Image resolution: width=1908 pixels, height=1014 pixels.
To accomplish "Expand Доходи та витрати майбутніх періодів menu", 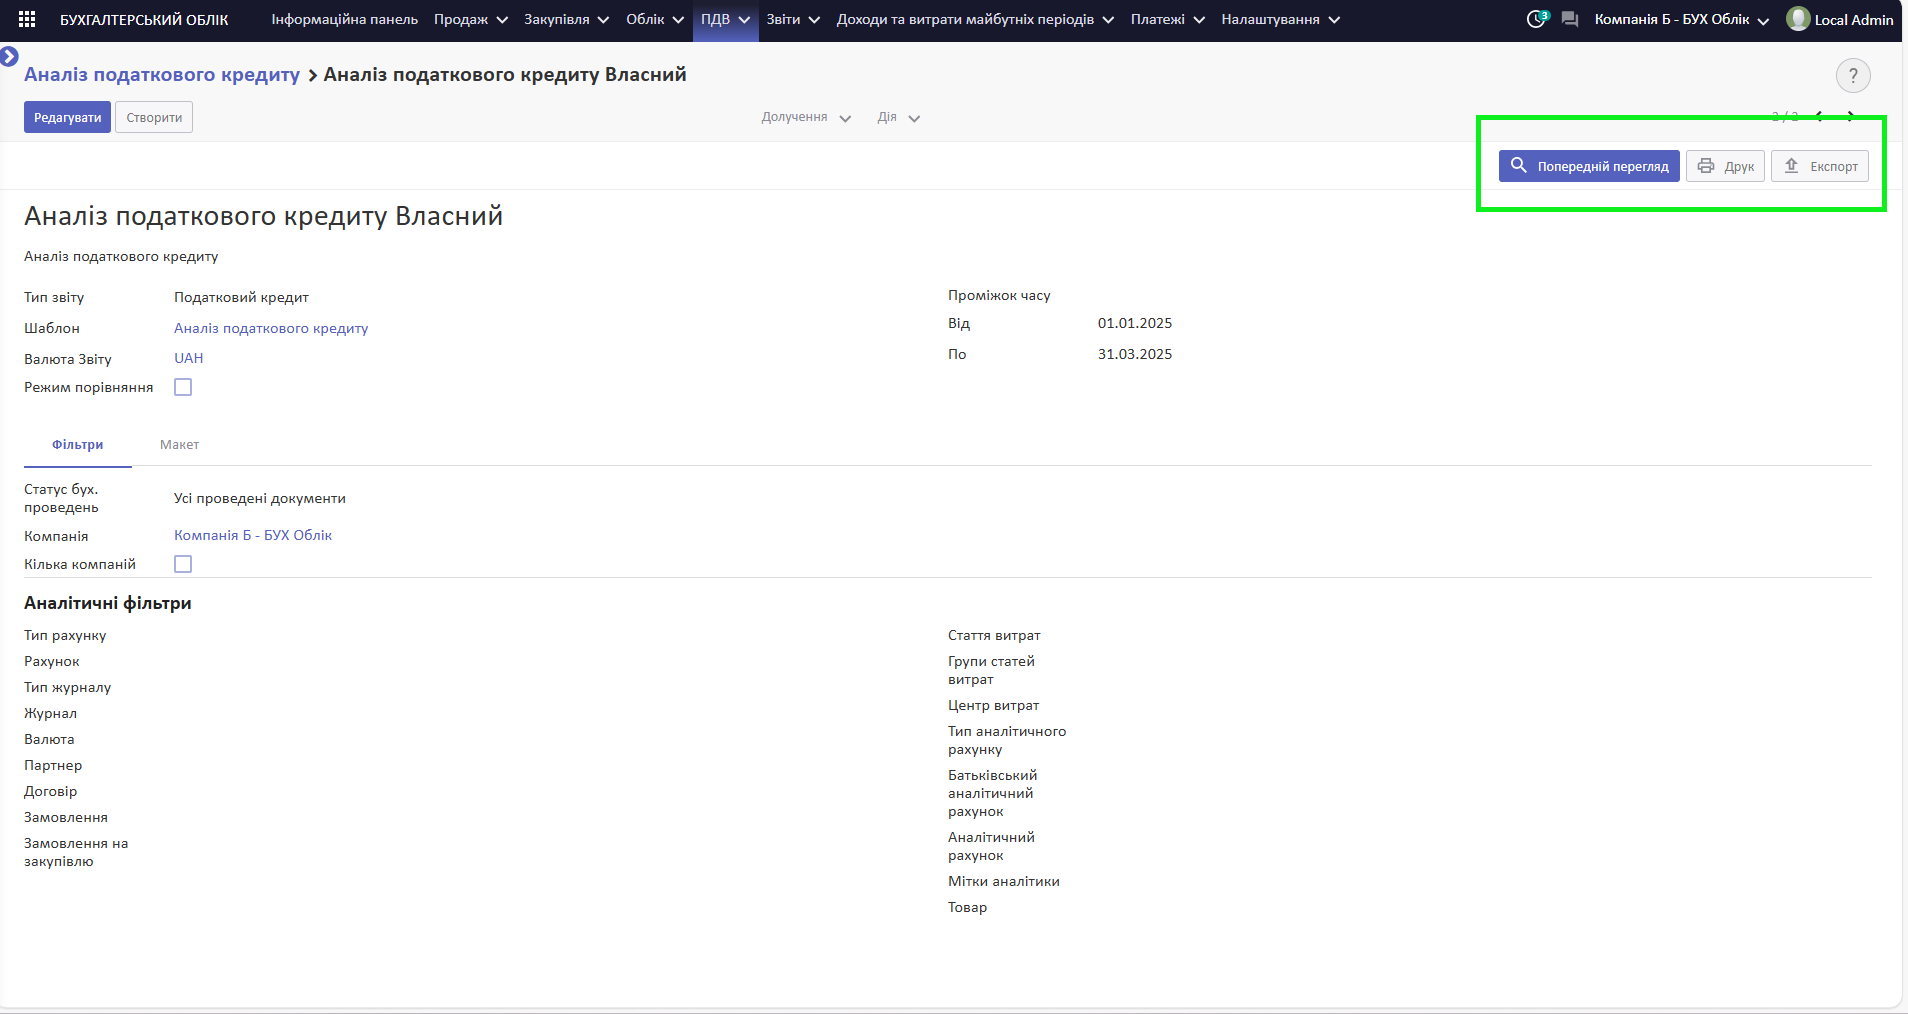I will point(975,19).
